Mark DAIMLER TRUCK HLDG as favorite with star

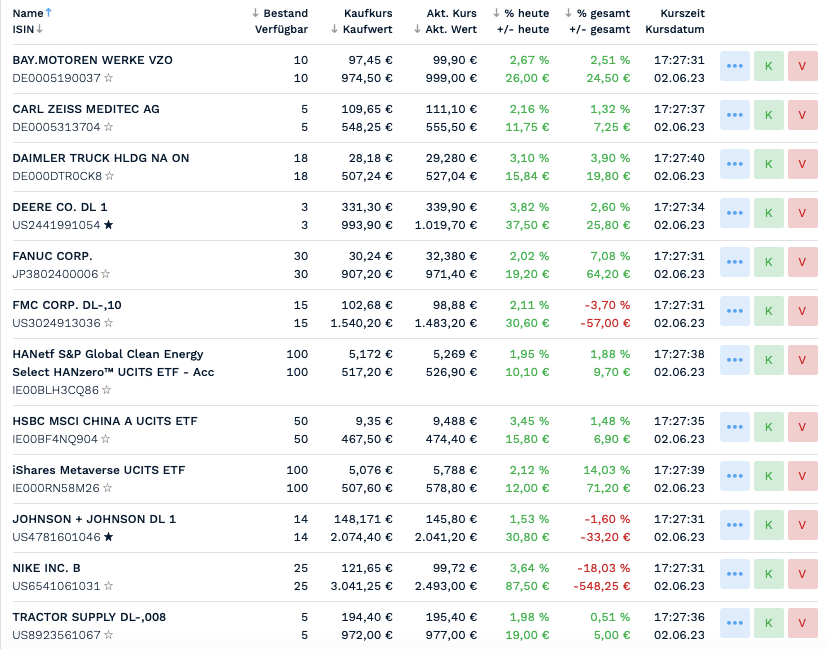(109, 176)
